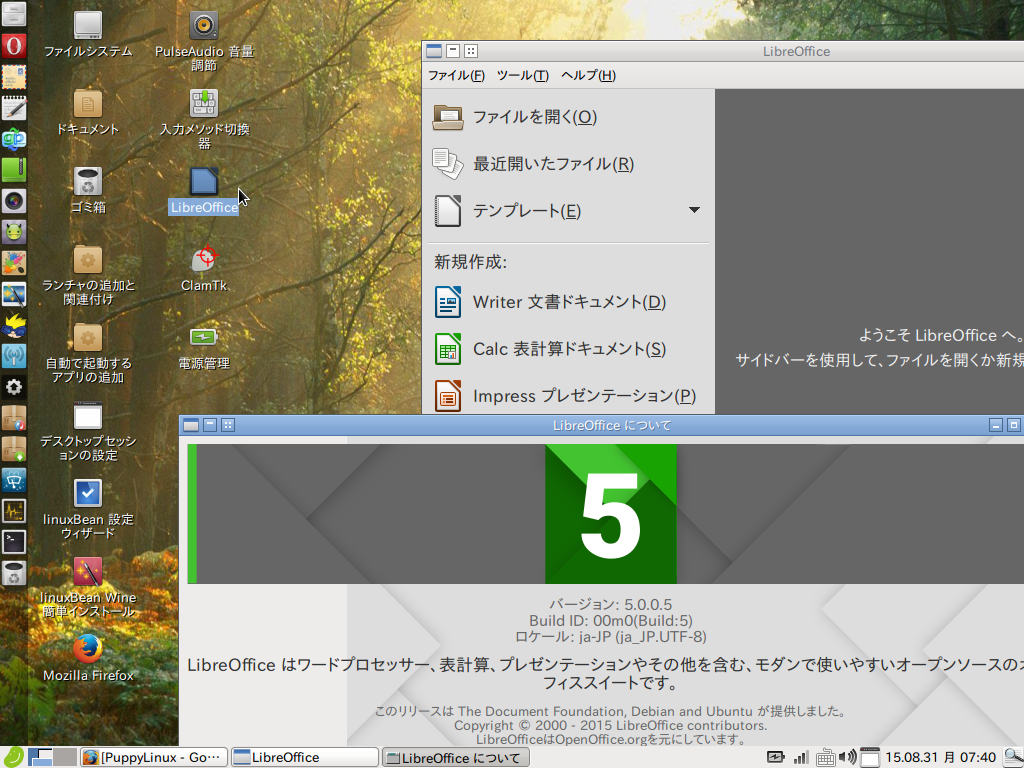Screen dimensions: 1024x768
Task: Open the terminal icon in dock
Action: pyautogui.click(x=14, y=541)
